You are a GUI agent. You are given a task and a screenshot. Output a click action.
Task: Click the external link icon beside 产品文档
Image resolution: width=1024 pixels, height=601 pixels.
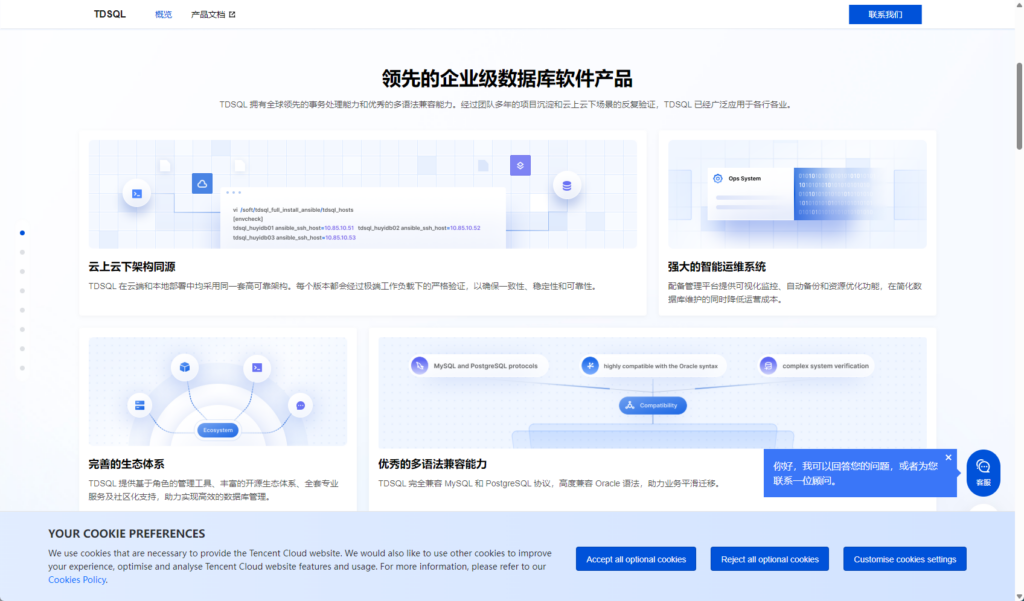[x=232, y=14]
